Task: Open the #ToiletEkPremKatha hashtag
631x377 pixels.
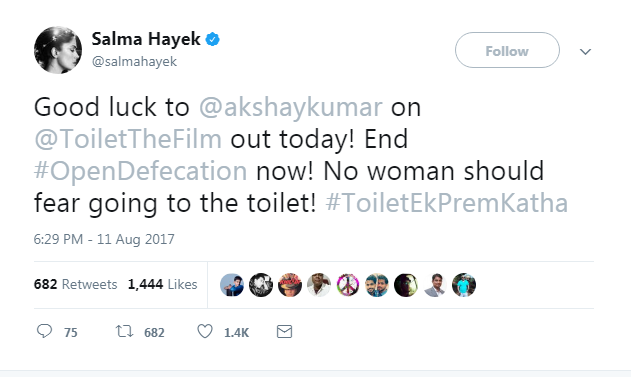Action: [x=447, y=203]
